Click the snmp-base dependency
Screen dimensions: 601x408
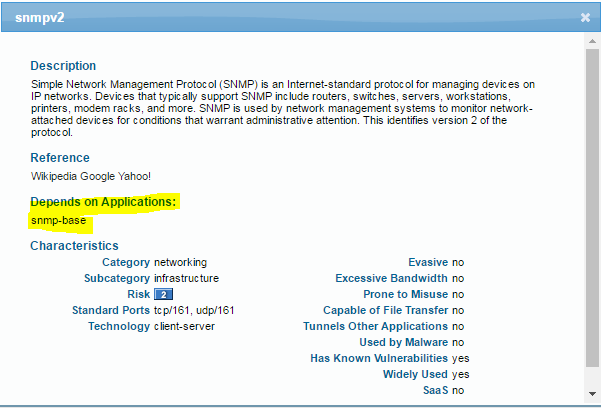coord(58,220)
